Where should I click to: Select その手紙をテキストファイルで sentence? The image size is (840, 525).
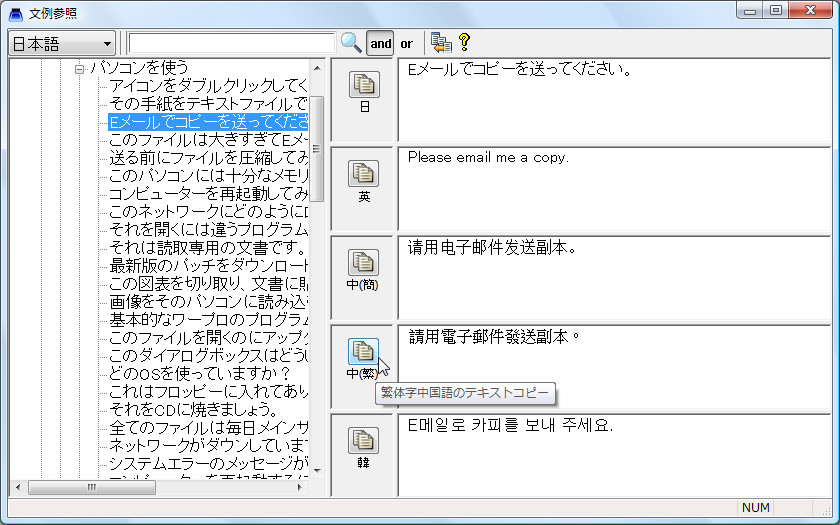click(x=208, y=103)
